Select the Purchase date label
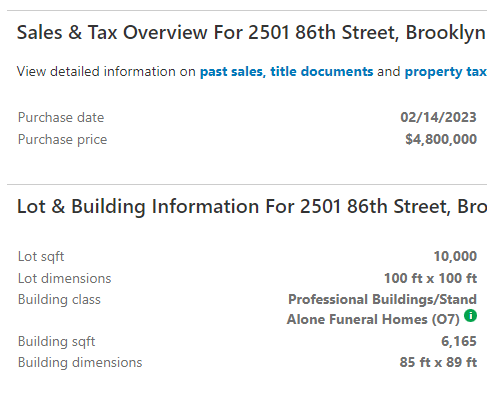Viewport: 487px width, 415px height. [x=61, y=117]
